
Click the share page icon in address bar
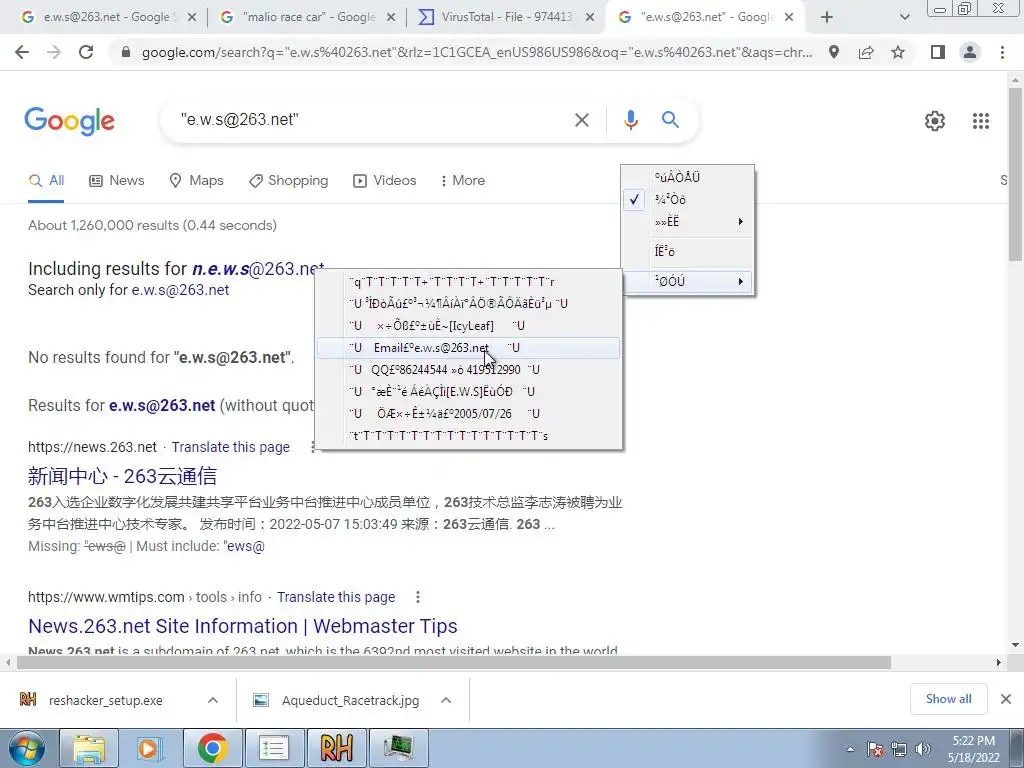(x=866, y=52)
